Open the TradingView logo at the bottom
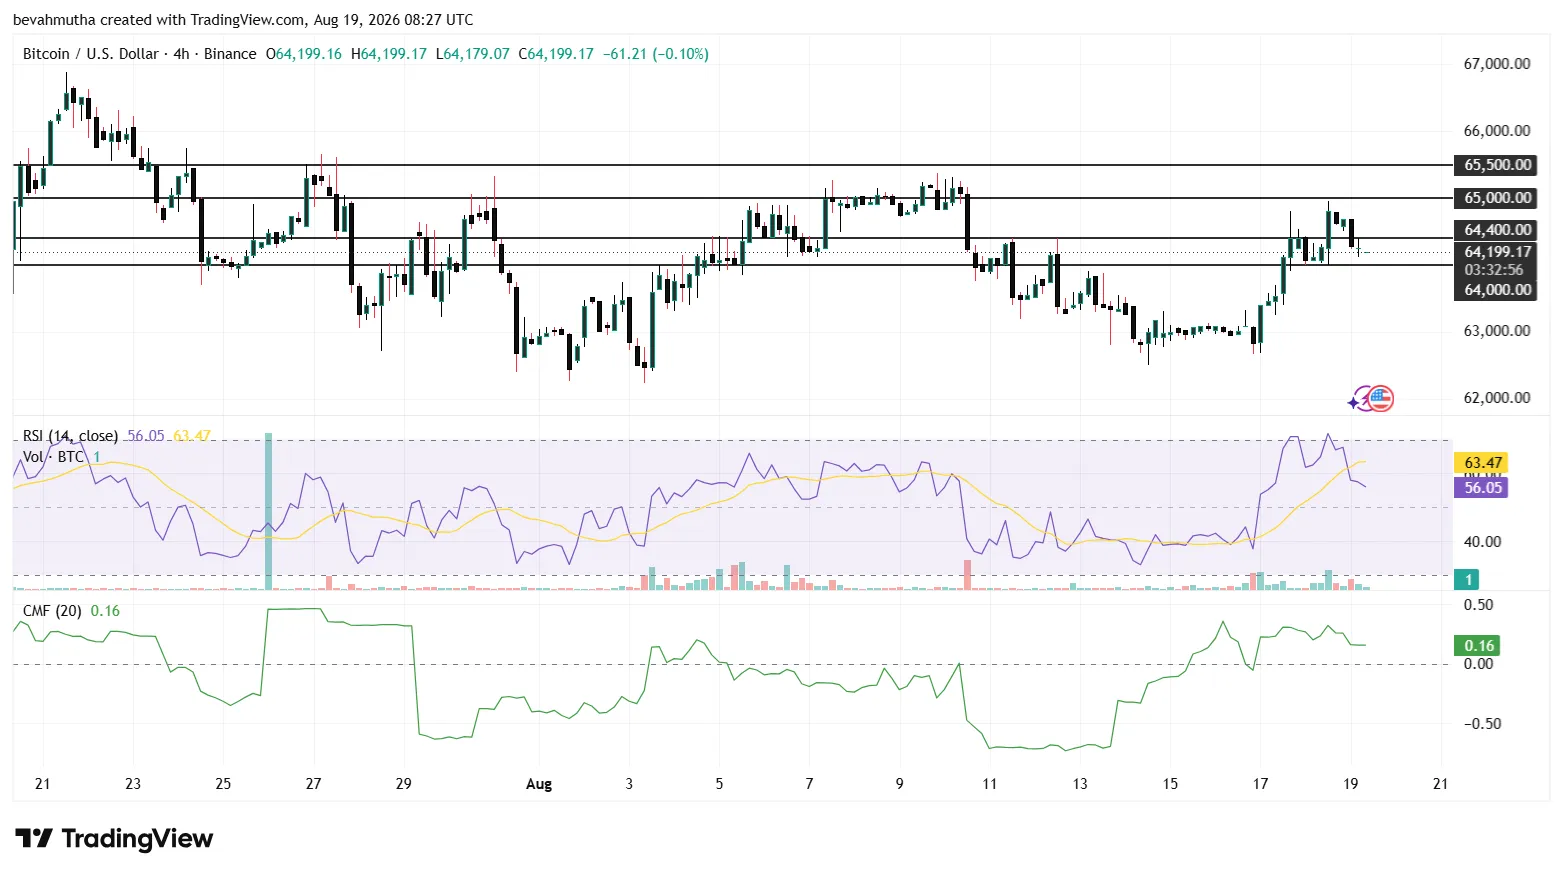 click(114, 838)
